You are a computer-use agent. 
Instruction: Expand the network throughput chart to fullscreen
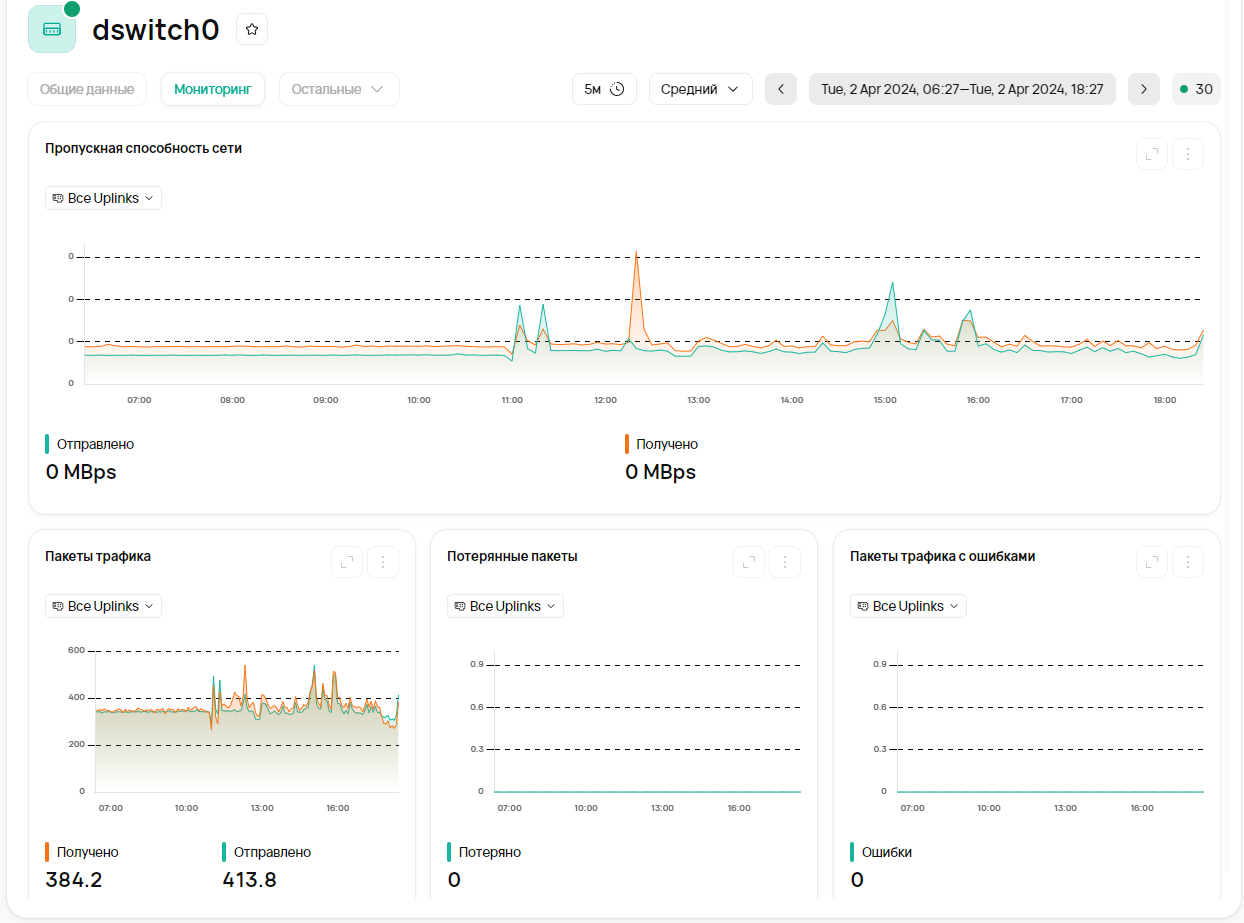pos(1152,154)
